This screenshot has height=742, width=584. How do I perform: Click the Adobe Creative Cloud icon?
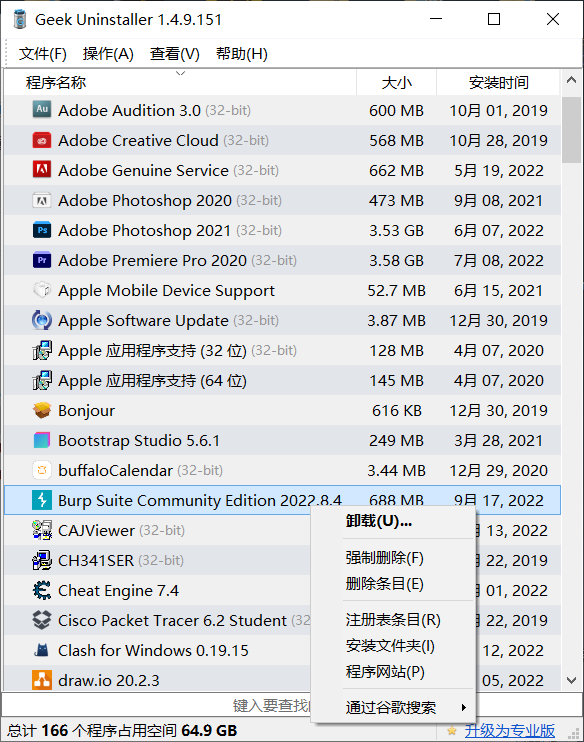point(42,140)
